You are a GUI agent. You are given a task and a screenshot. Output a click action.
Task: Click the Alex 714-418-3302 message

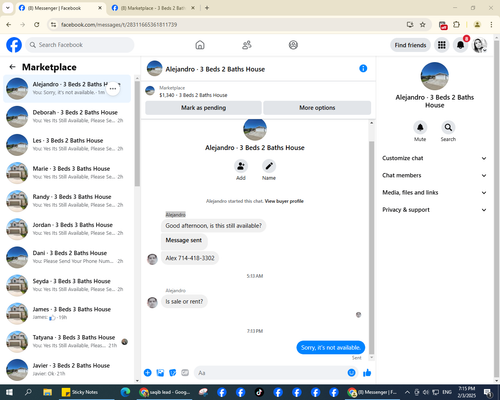pos(190,258)
